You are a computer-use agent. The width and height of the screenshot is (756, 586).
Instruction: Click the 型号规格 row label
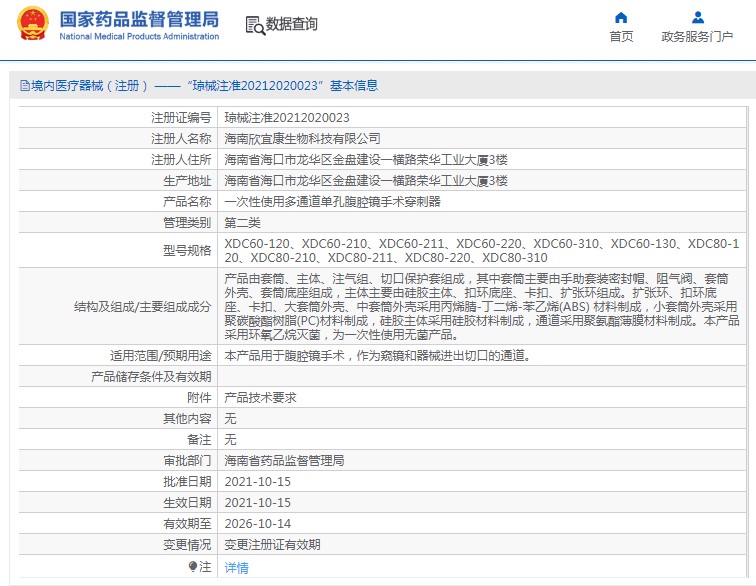coord(187,250)
